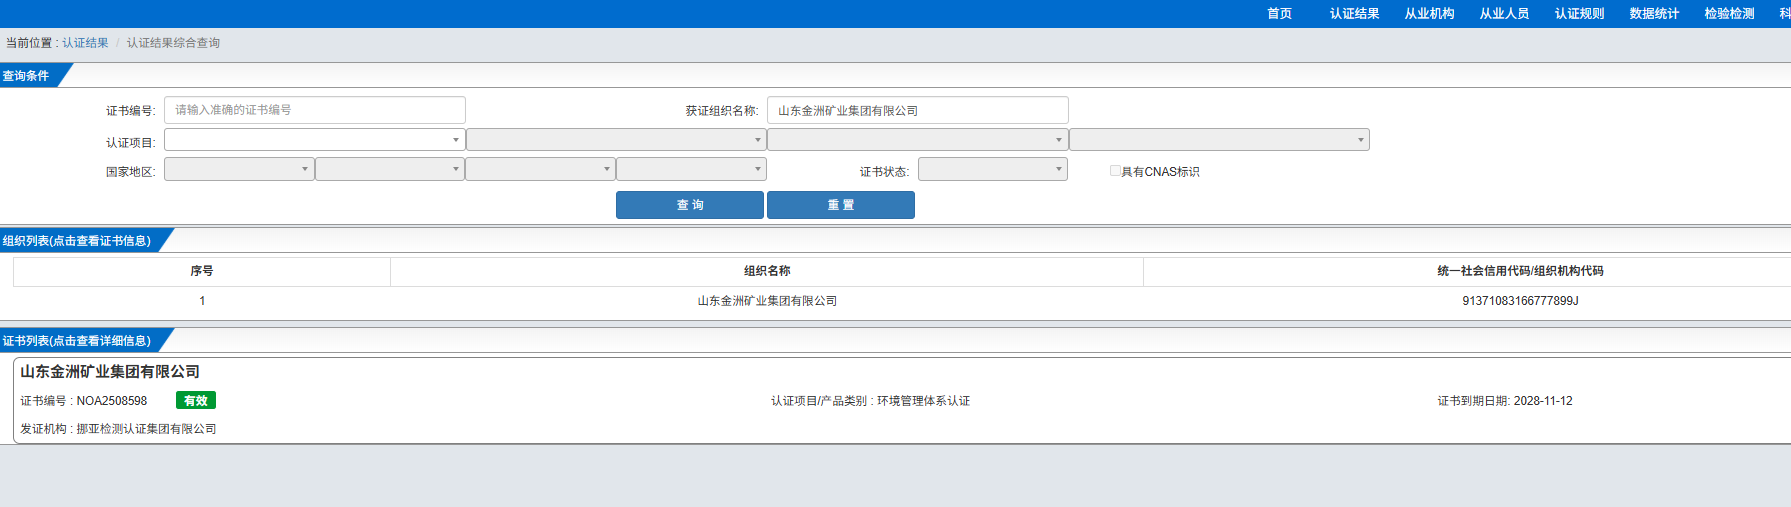Tick the 具有CNAS标识 checkbox
1791x507 pixels.
1115,171
